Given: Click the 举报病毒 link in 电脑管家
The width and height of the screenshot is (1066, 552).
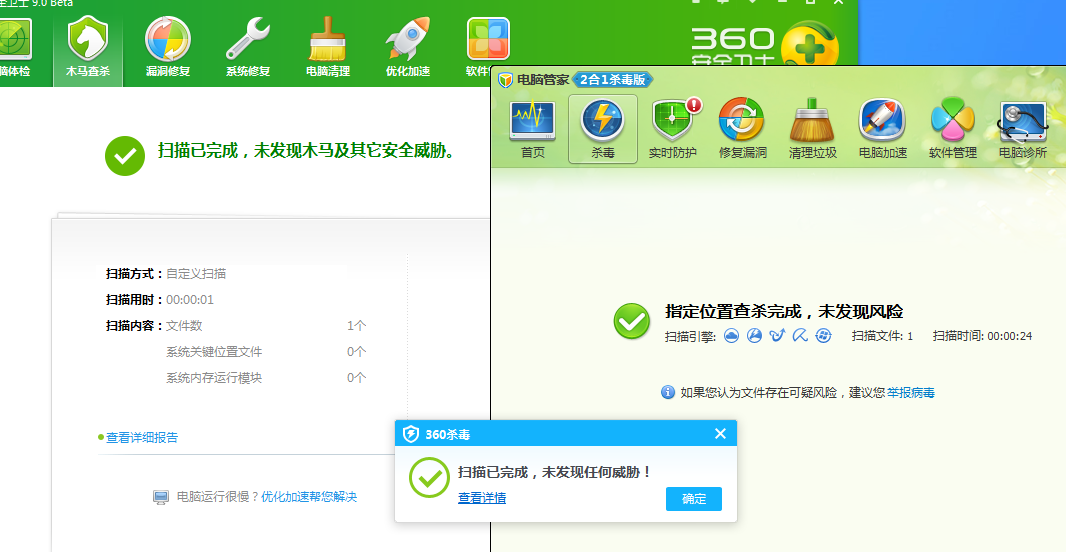Looking at the screenshot, I should pos(910,392).
